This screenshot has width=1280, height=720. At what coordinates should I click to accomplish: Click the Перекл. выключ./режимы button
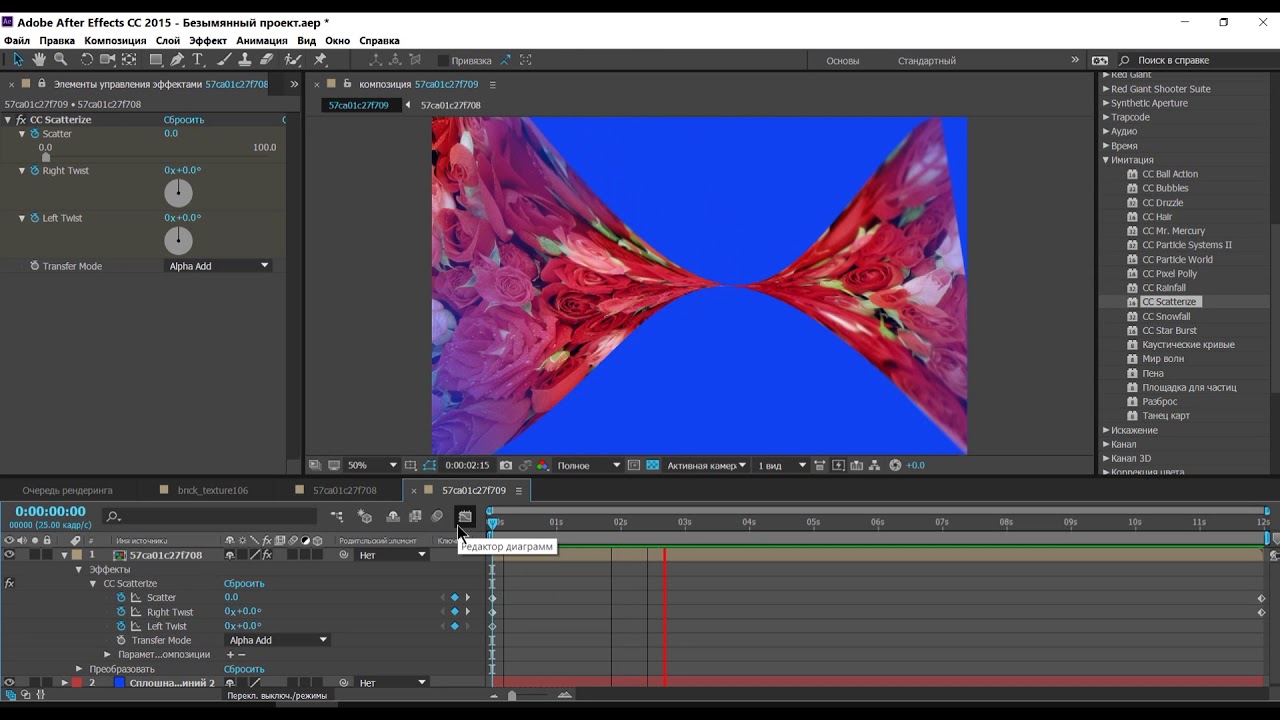(277, 695)
